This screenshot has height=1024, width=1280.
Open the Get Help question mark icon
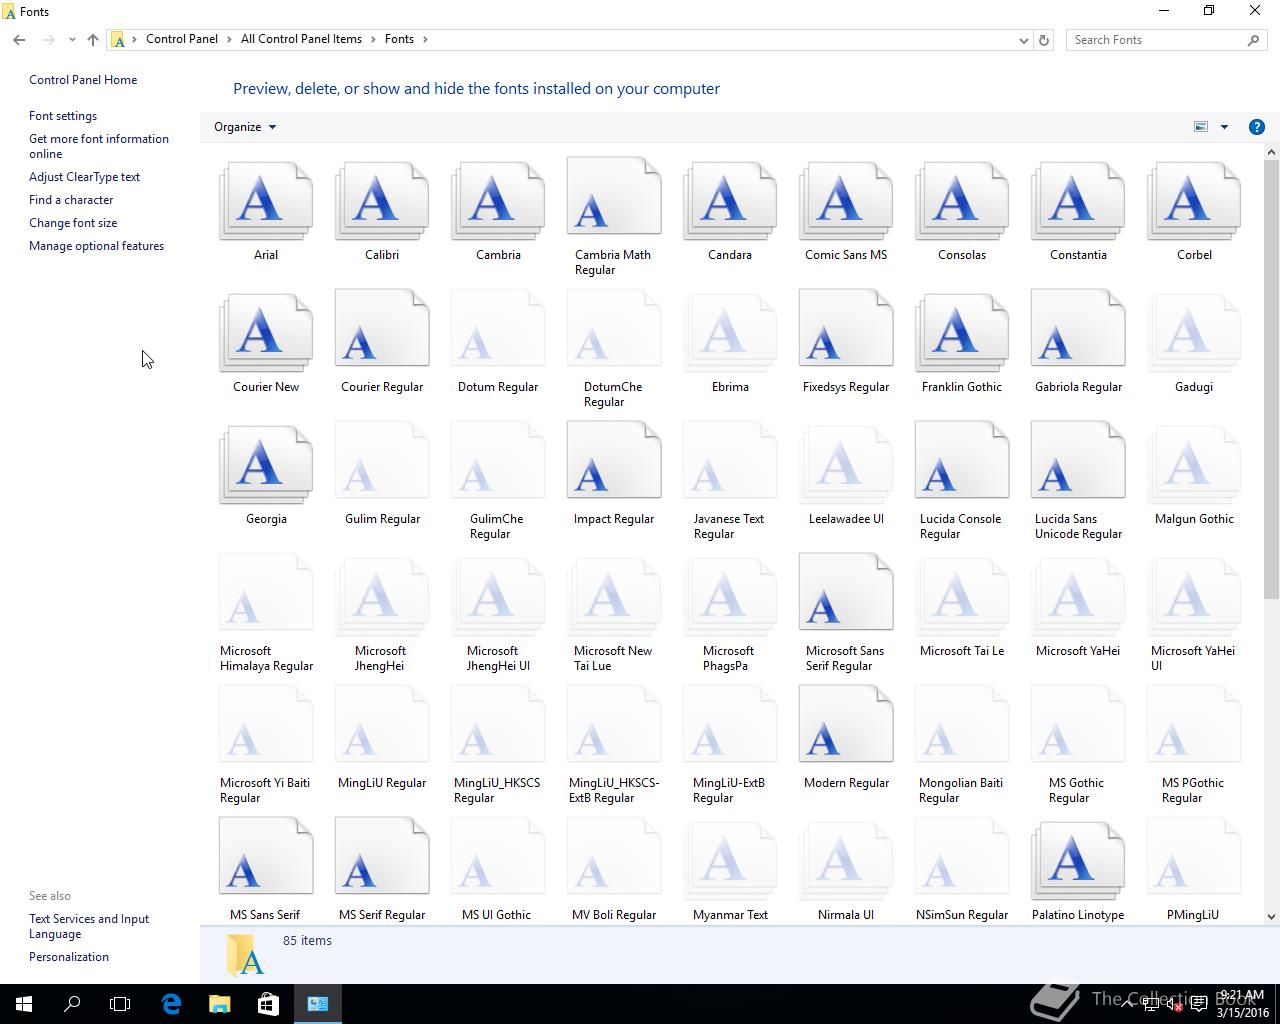click(1256, 127)
